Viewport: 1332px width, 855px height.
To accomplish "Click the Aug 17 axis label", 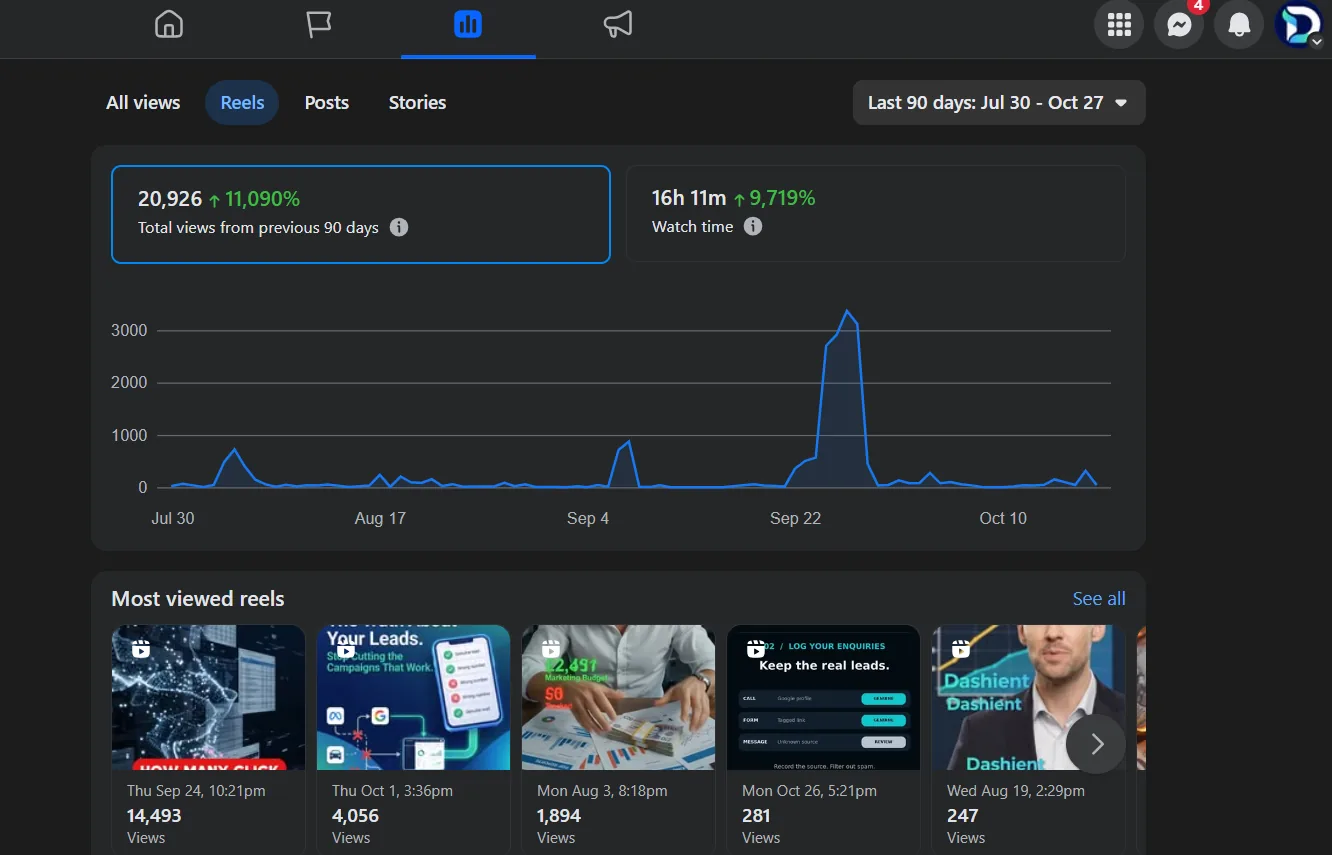I will pos(380,518).
